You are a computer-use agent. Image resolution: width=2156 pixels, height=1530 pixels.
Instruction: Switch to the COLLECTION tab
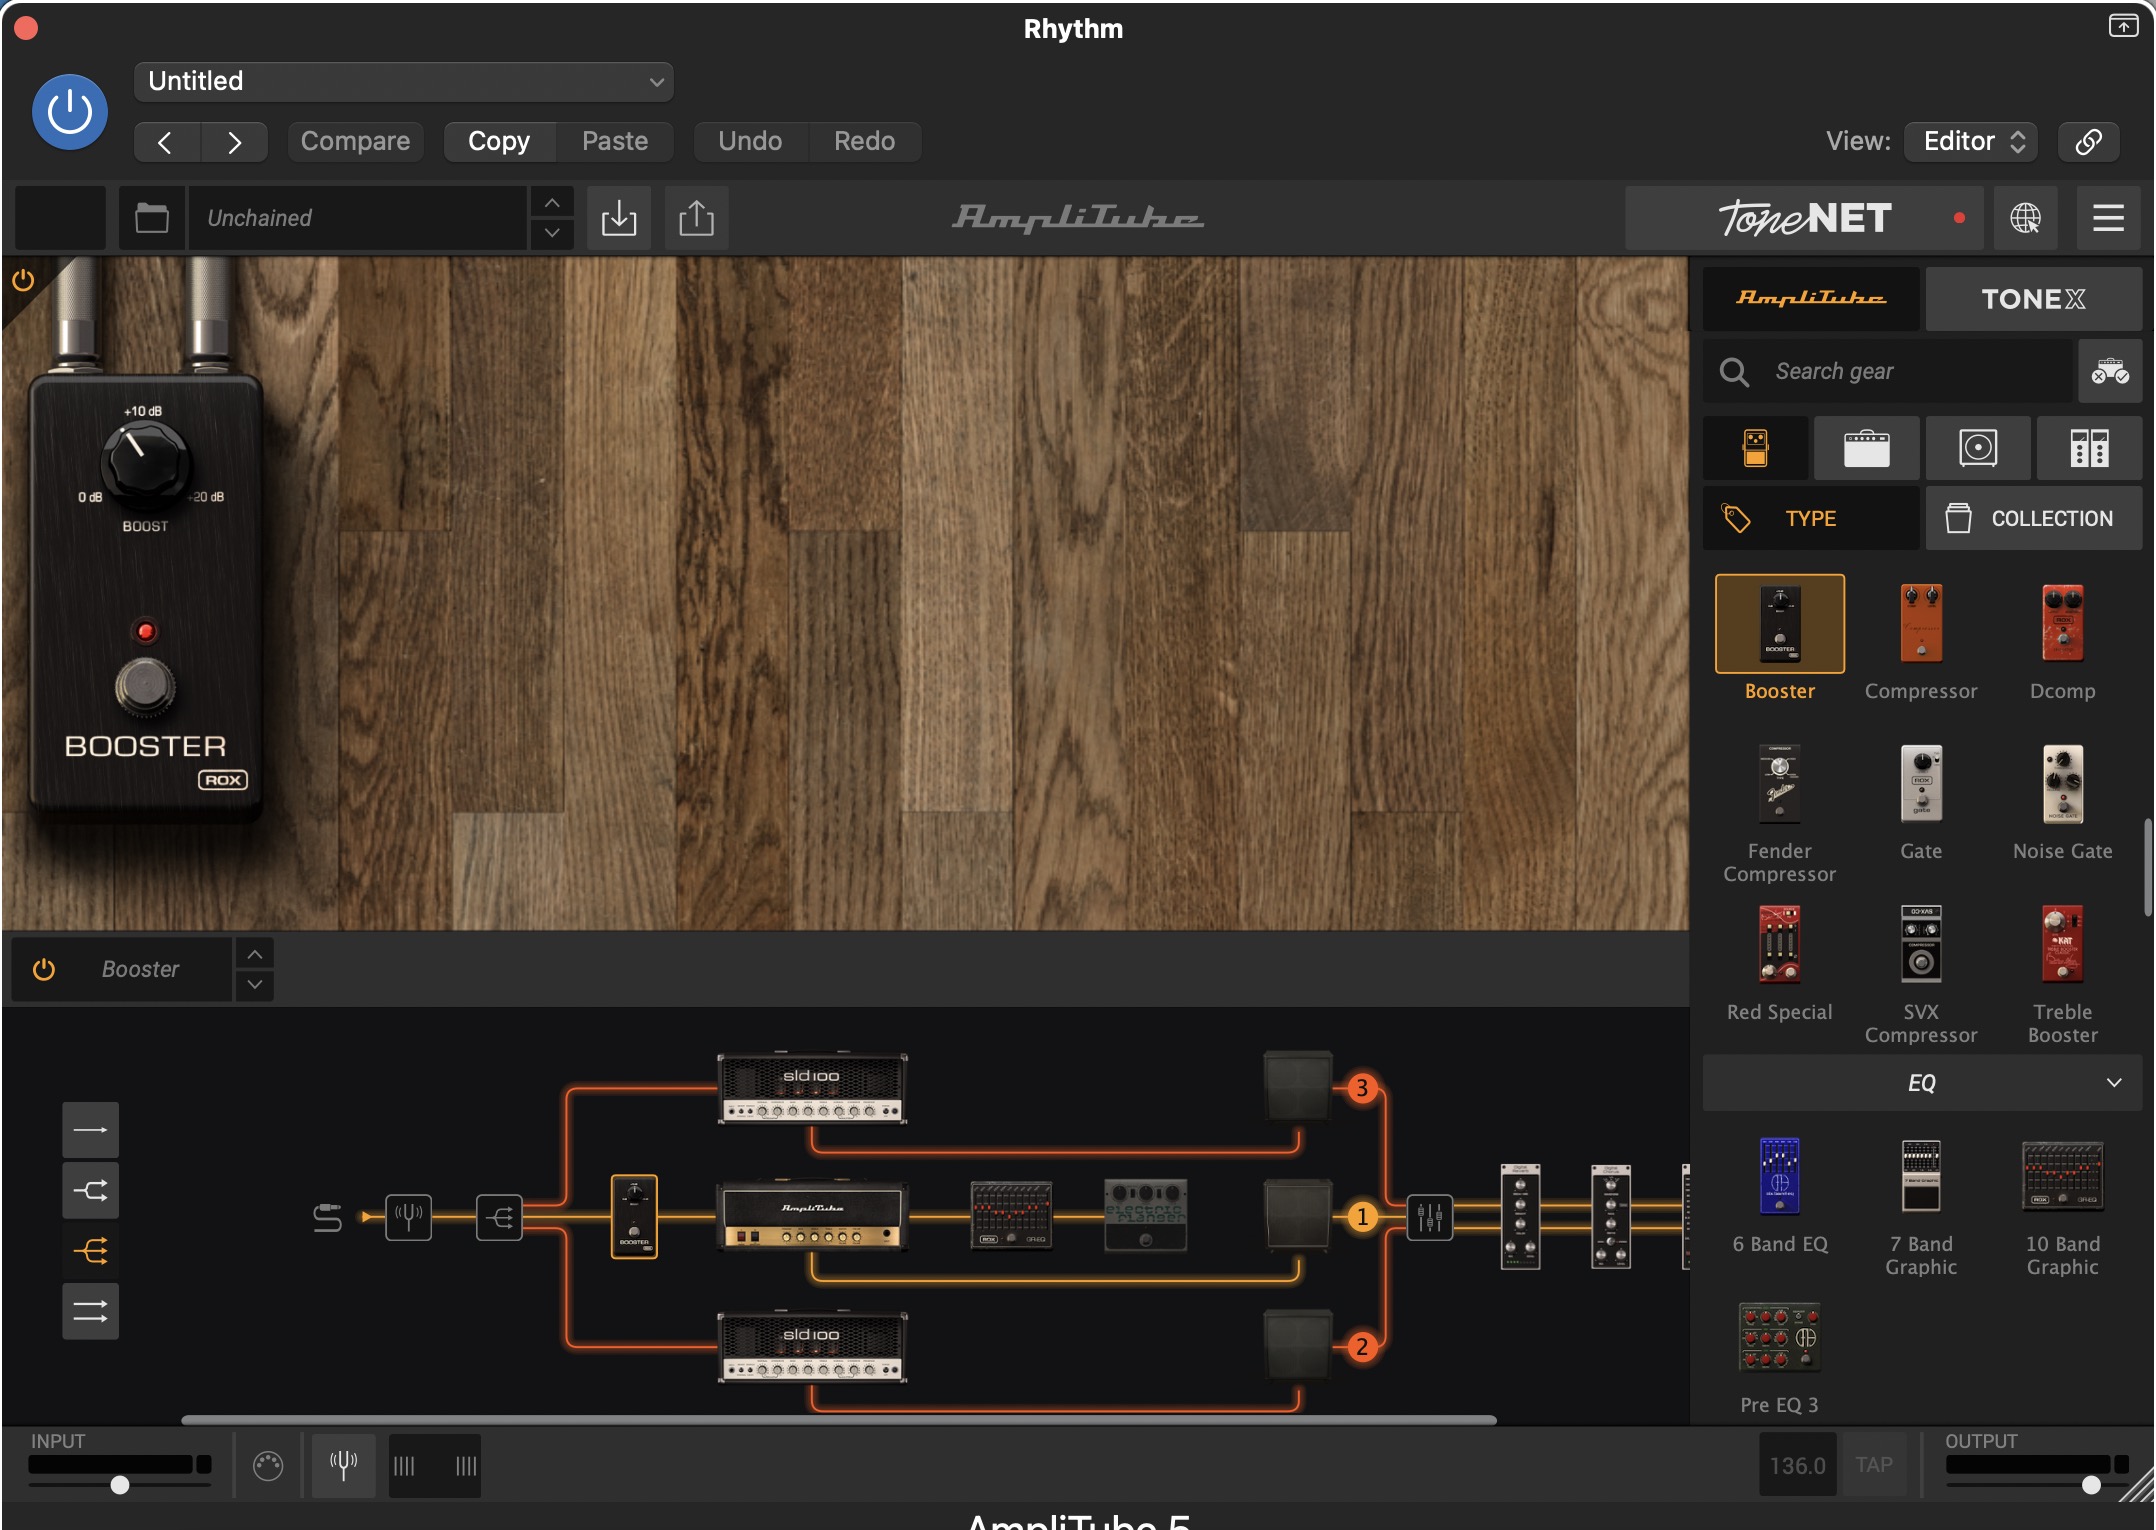[x=2032, y=518]
